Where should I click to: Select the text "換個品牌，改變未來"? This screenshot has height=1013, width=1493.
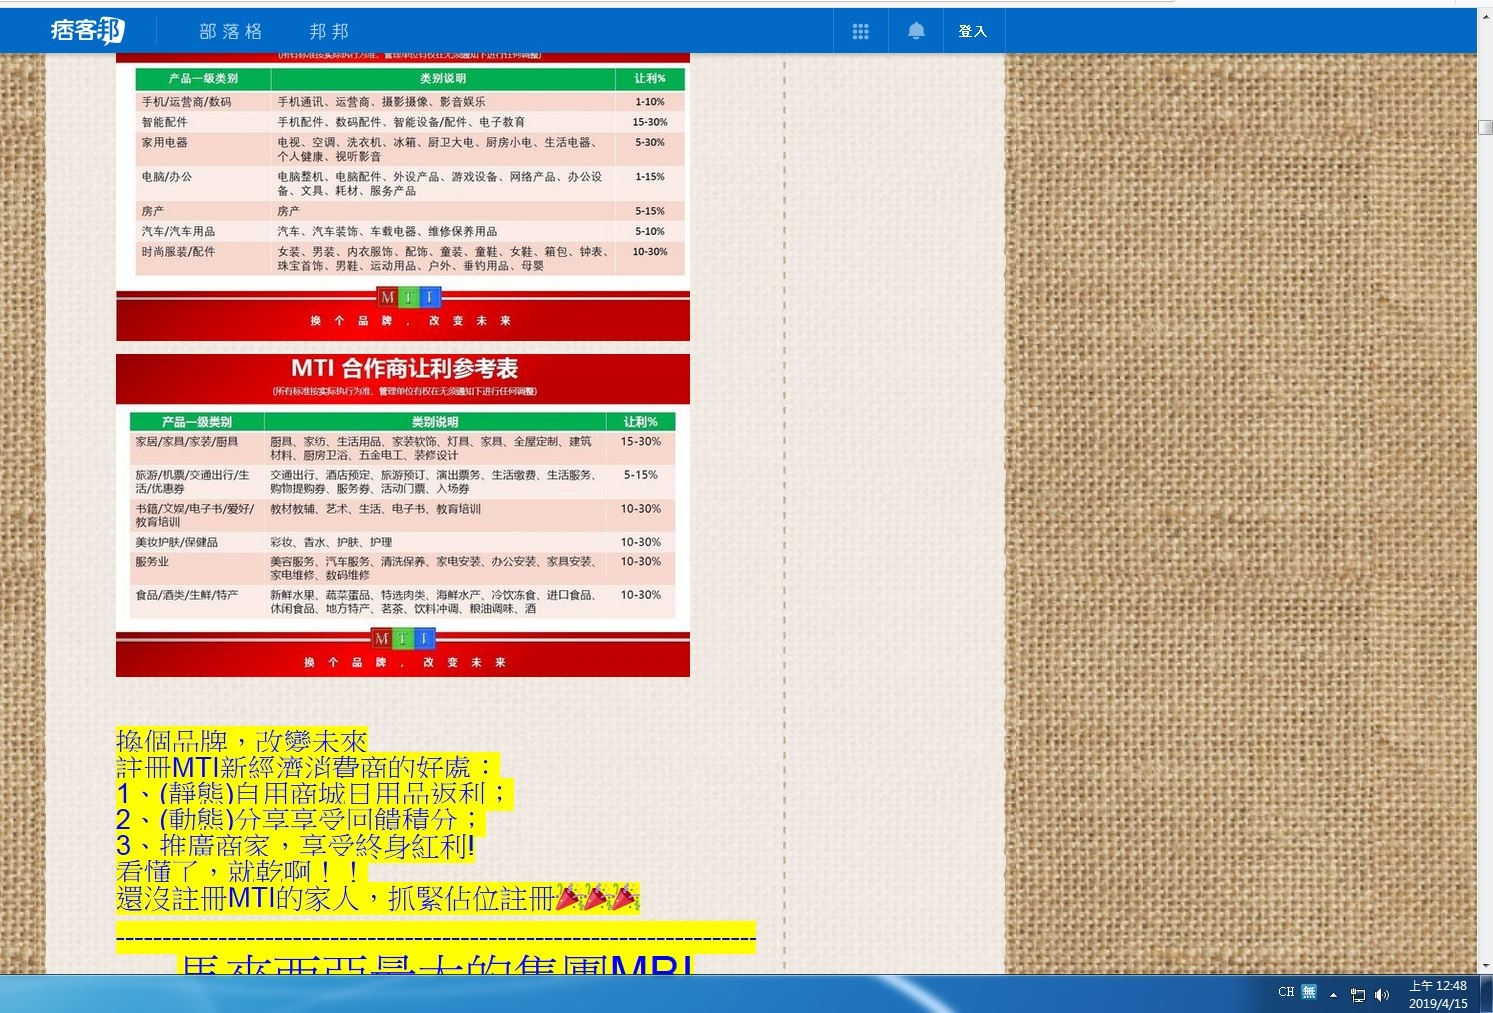(x=242, y=740)
